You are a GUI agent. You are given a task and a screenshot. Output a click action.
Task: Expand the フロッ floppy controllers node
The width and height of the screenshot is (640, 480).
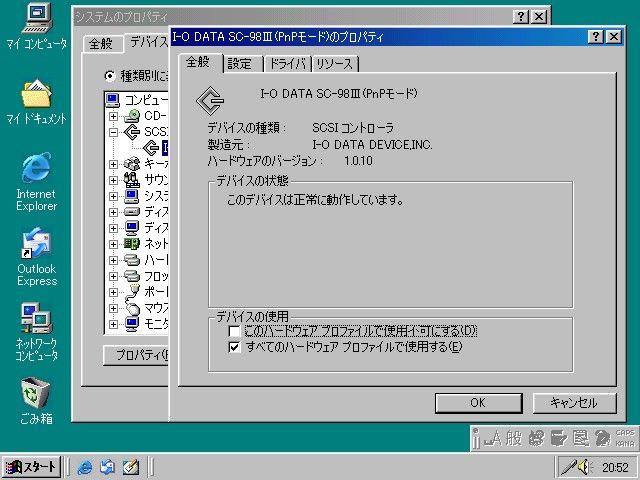pyautogui.click(x=113, y=276)
